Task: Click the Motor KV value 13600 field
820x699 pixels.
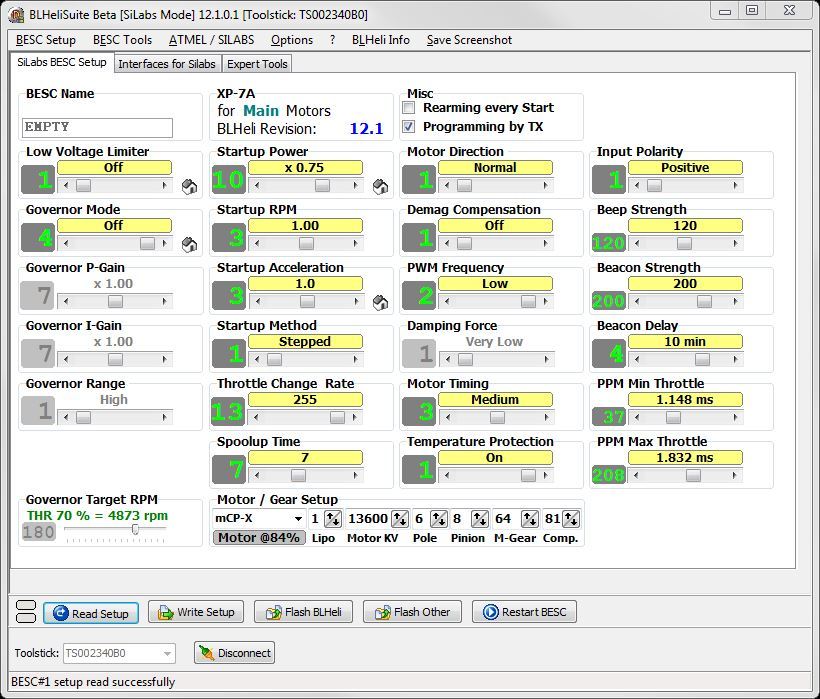Action: click(x=368, y=519)
